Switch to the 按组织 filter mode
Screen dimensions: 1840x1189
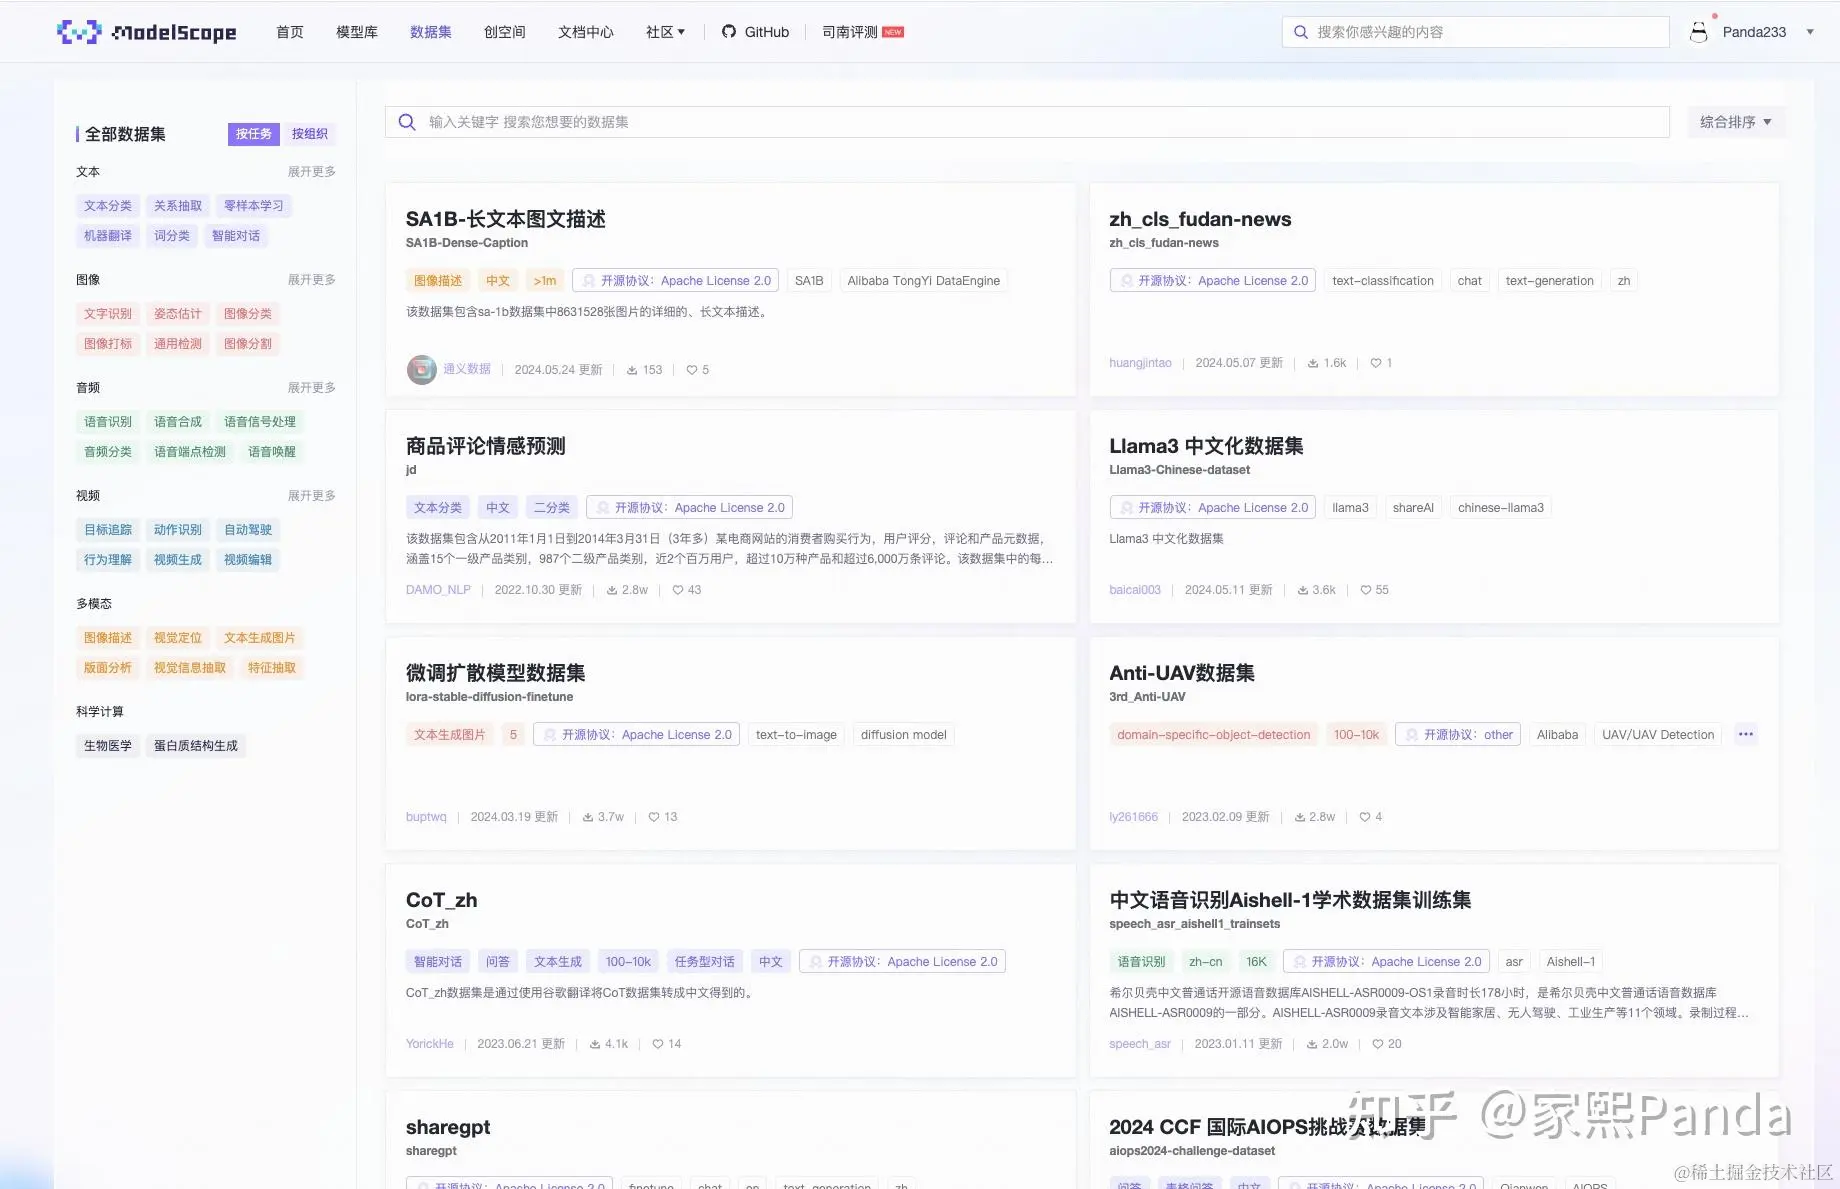[310, 134]
